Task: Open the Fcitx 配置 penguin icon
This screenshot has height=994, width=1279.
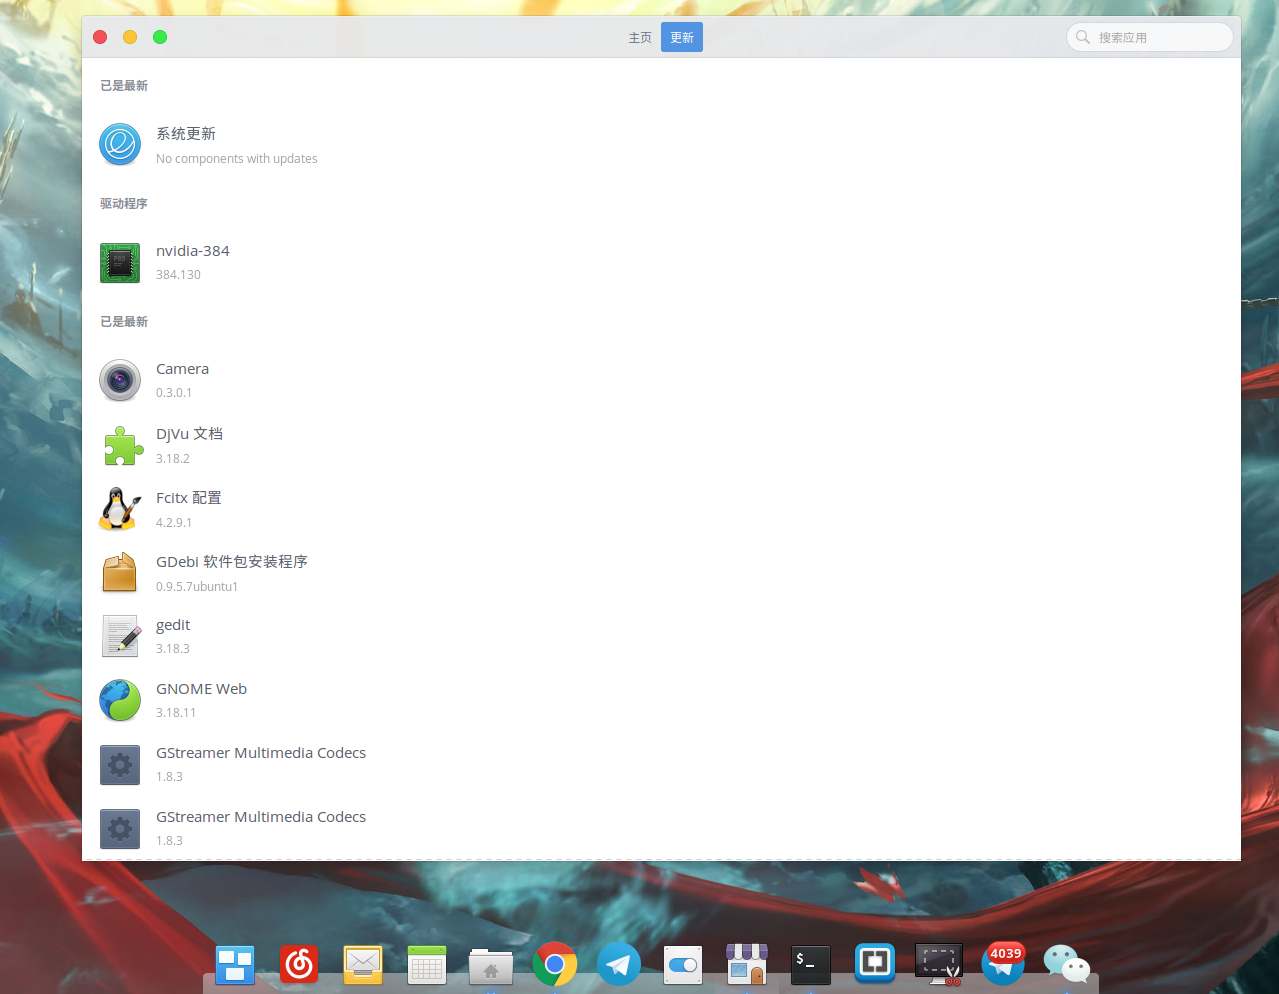Action: (120, 509)
